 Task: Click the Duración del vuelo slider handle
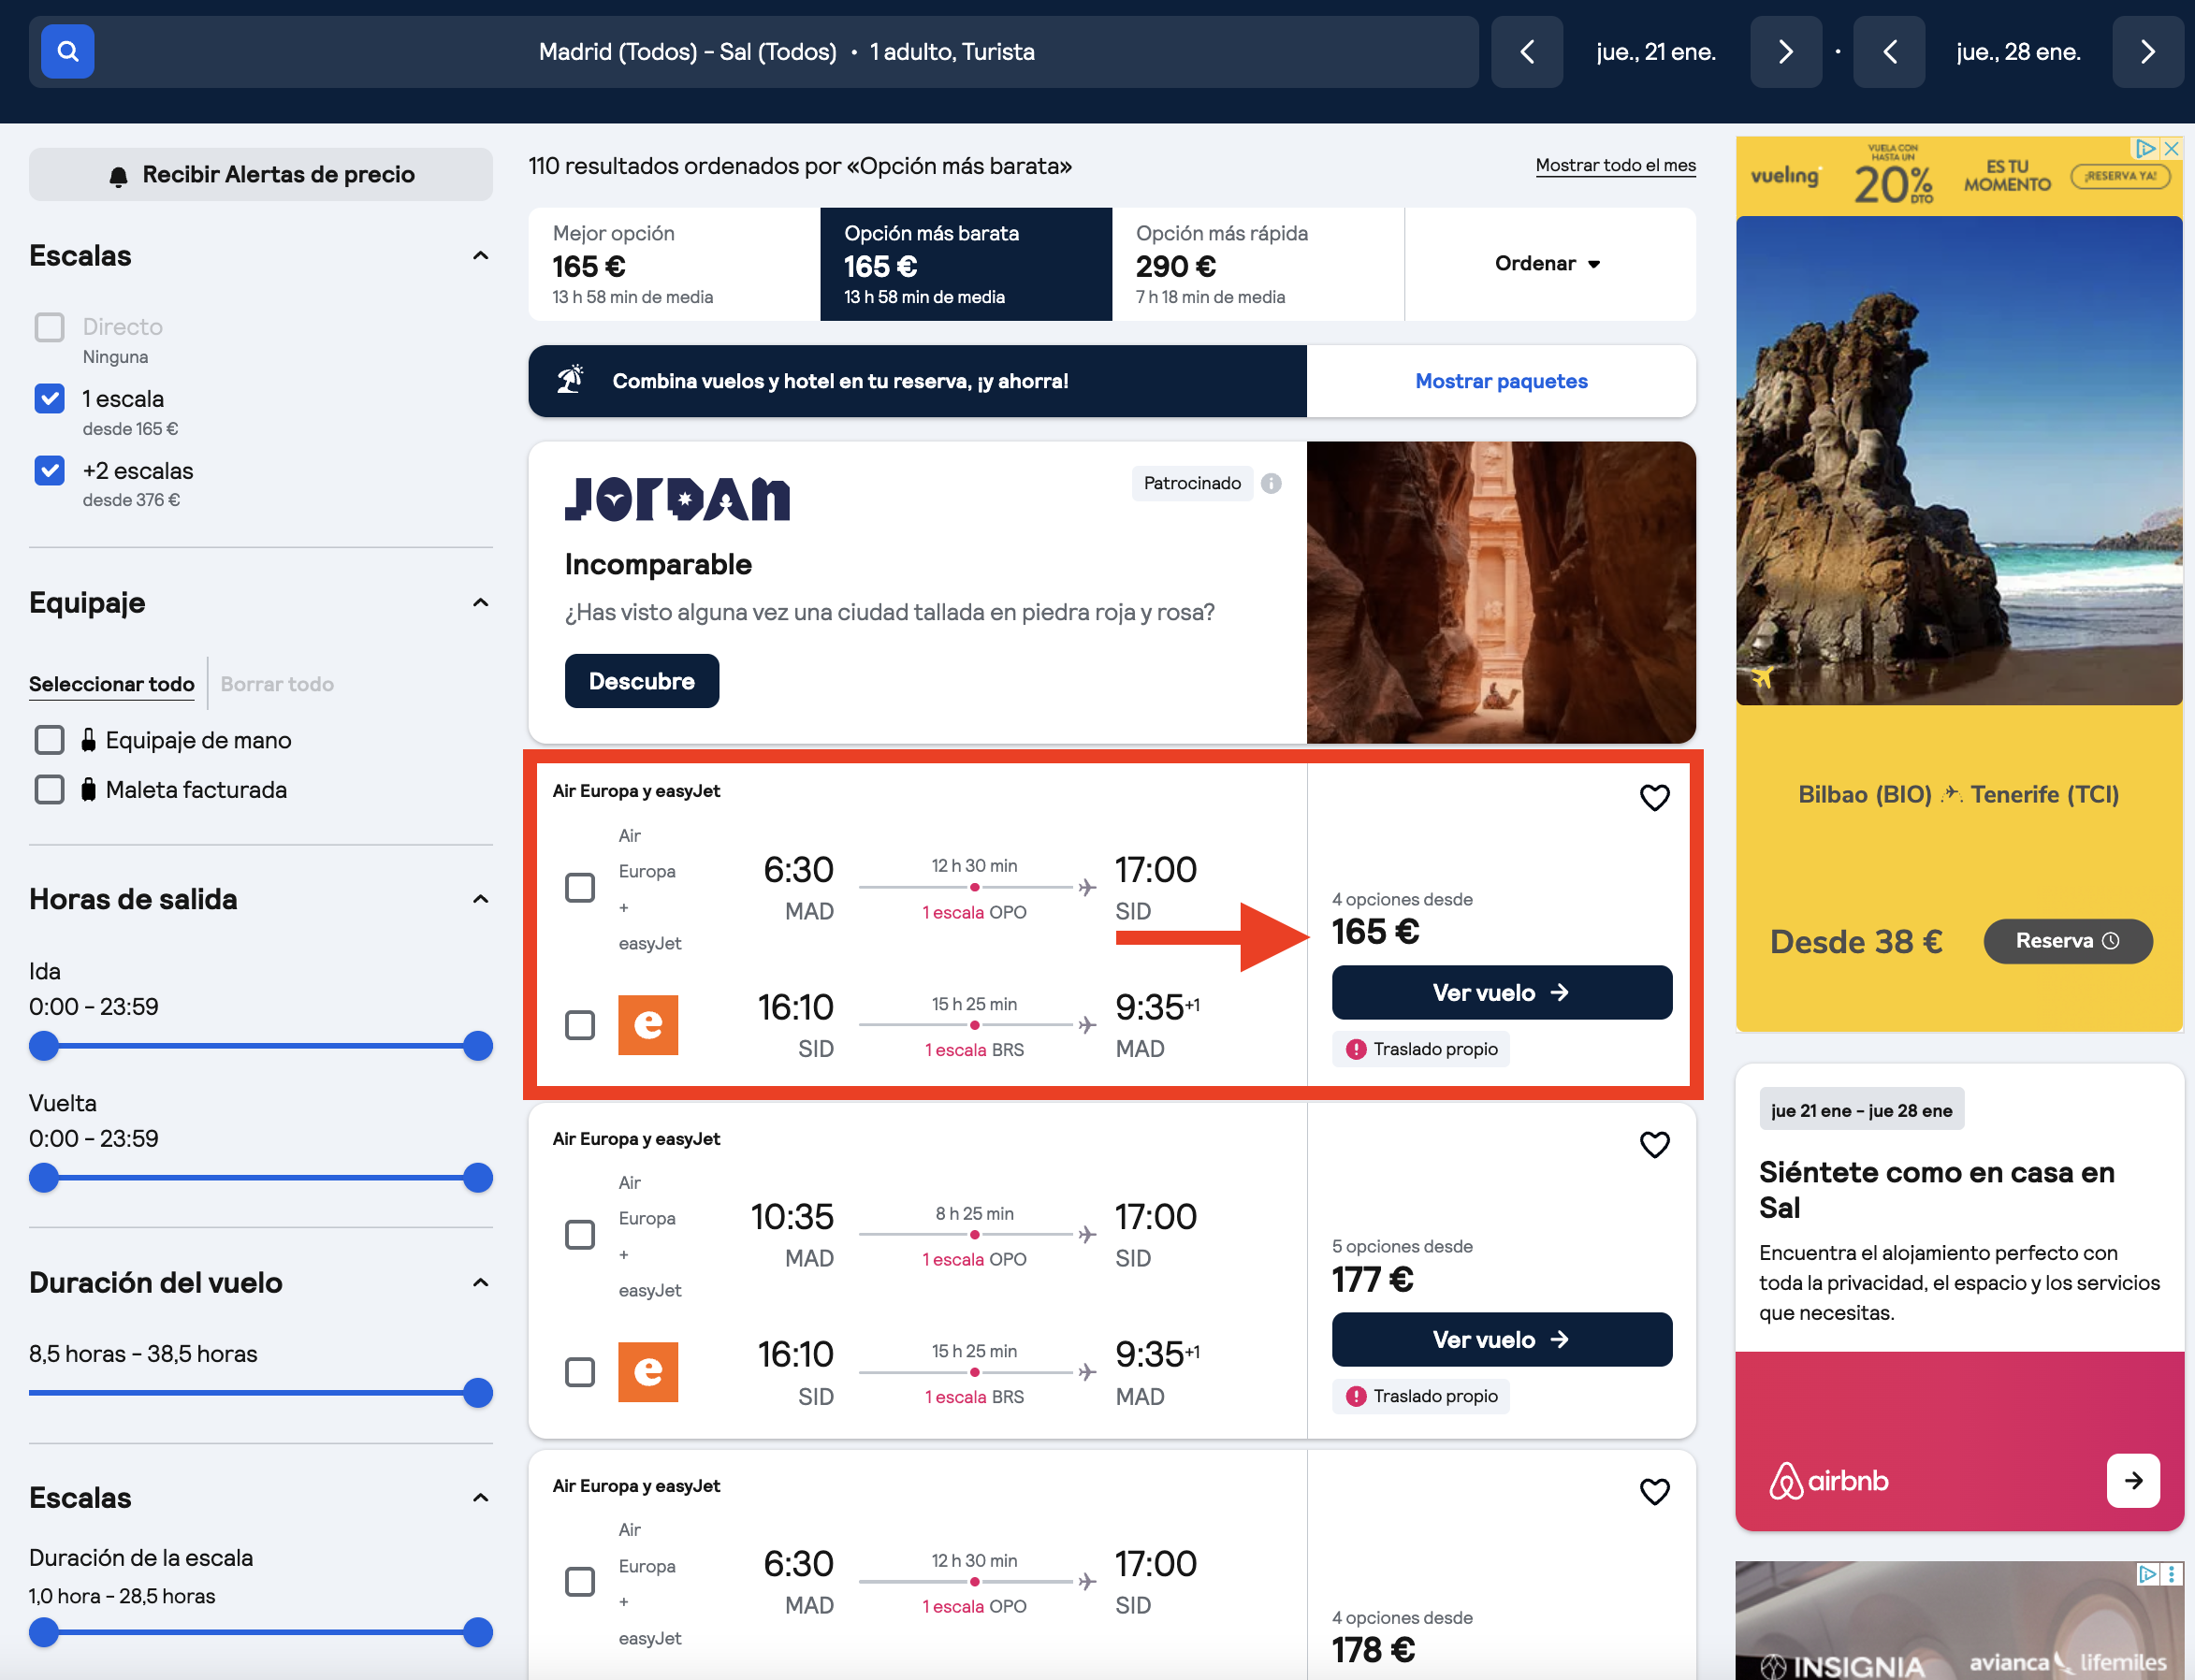[478, 1393]
